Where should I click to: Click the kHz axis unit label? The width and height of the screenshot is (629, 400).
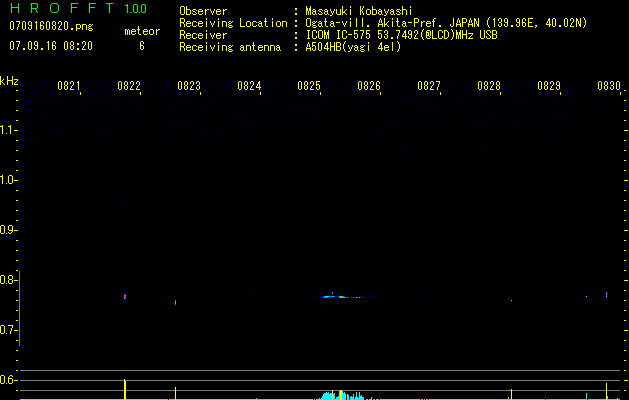[x=9, y=81]
